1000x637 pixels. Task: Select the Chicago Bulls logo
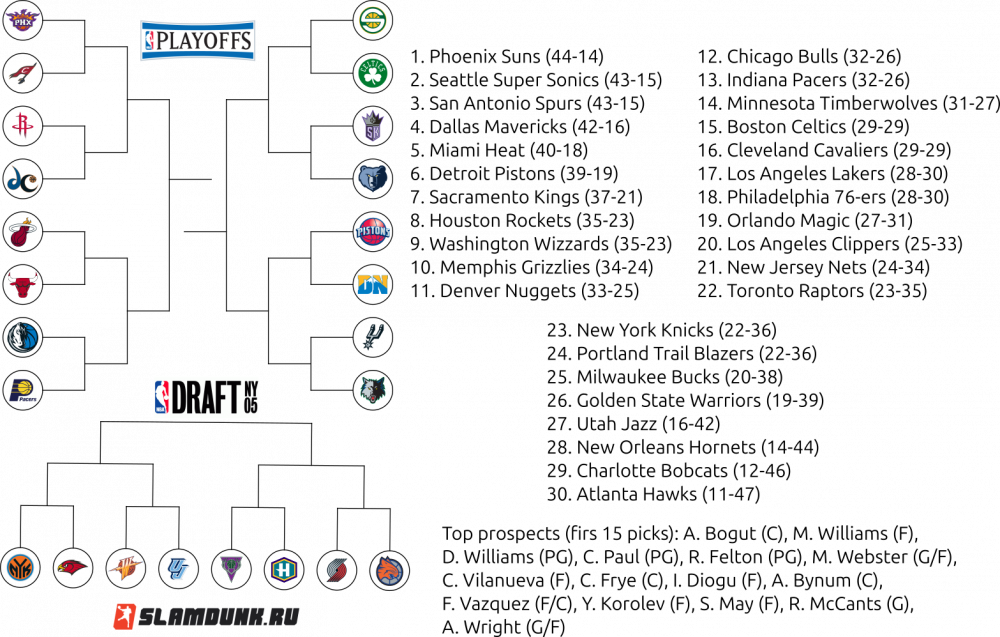tap(23, 285)
